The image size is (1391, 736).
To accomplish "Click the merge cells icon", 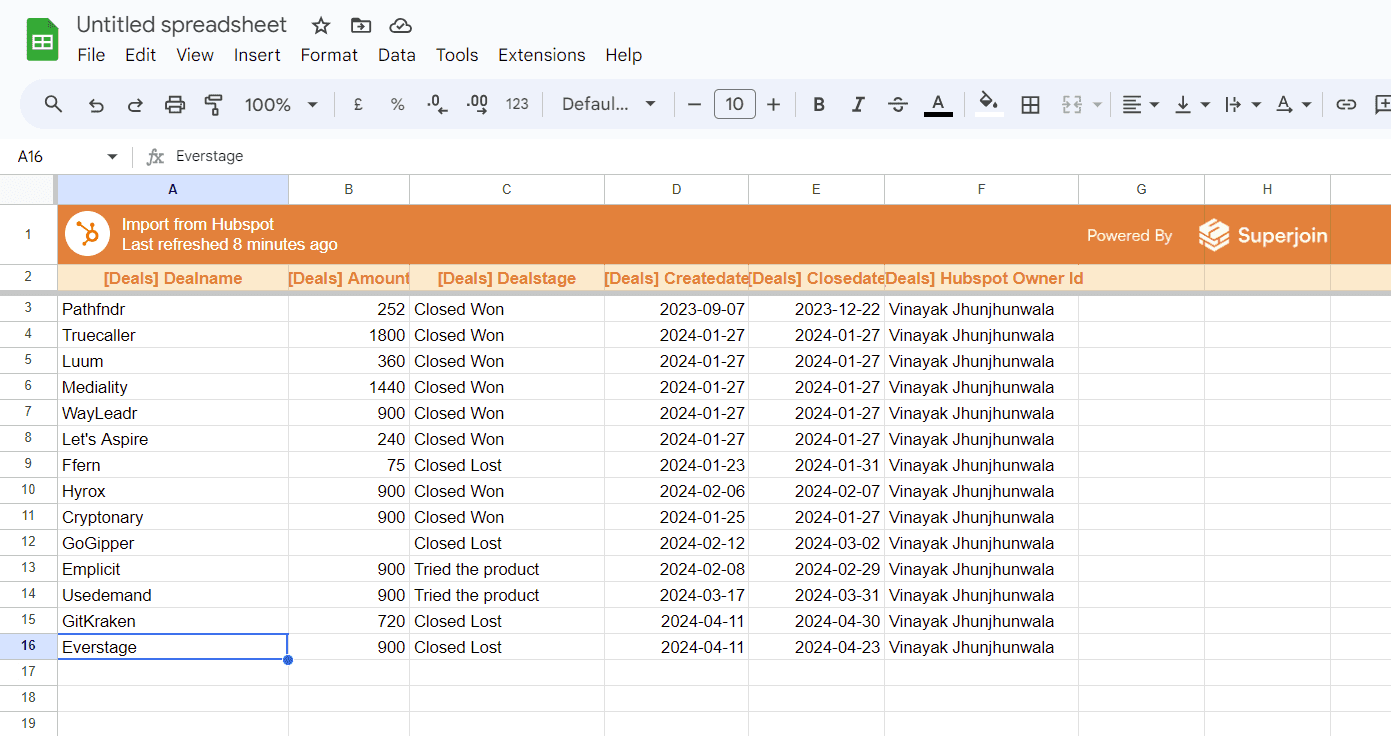I will (1072, 104).
